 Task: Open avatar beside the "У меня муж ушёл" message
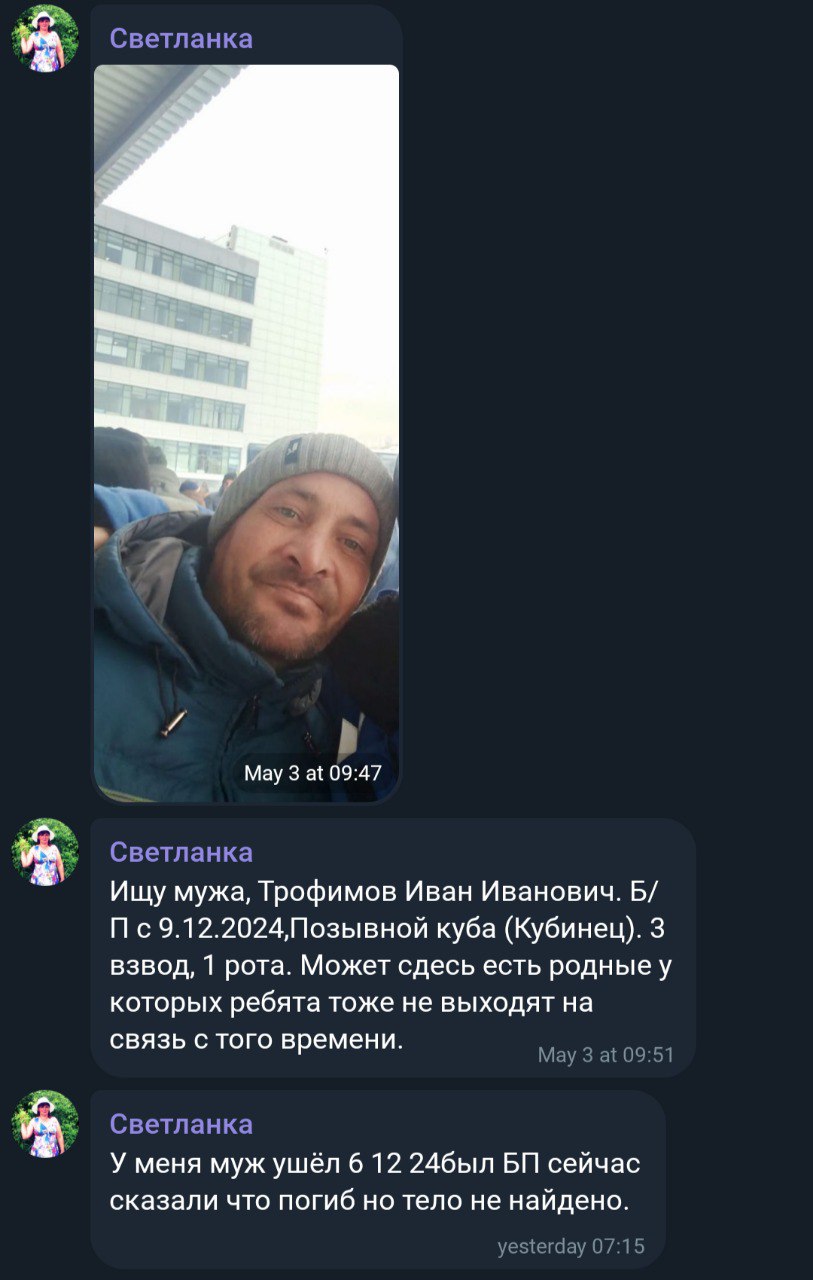click(45, 1124)
